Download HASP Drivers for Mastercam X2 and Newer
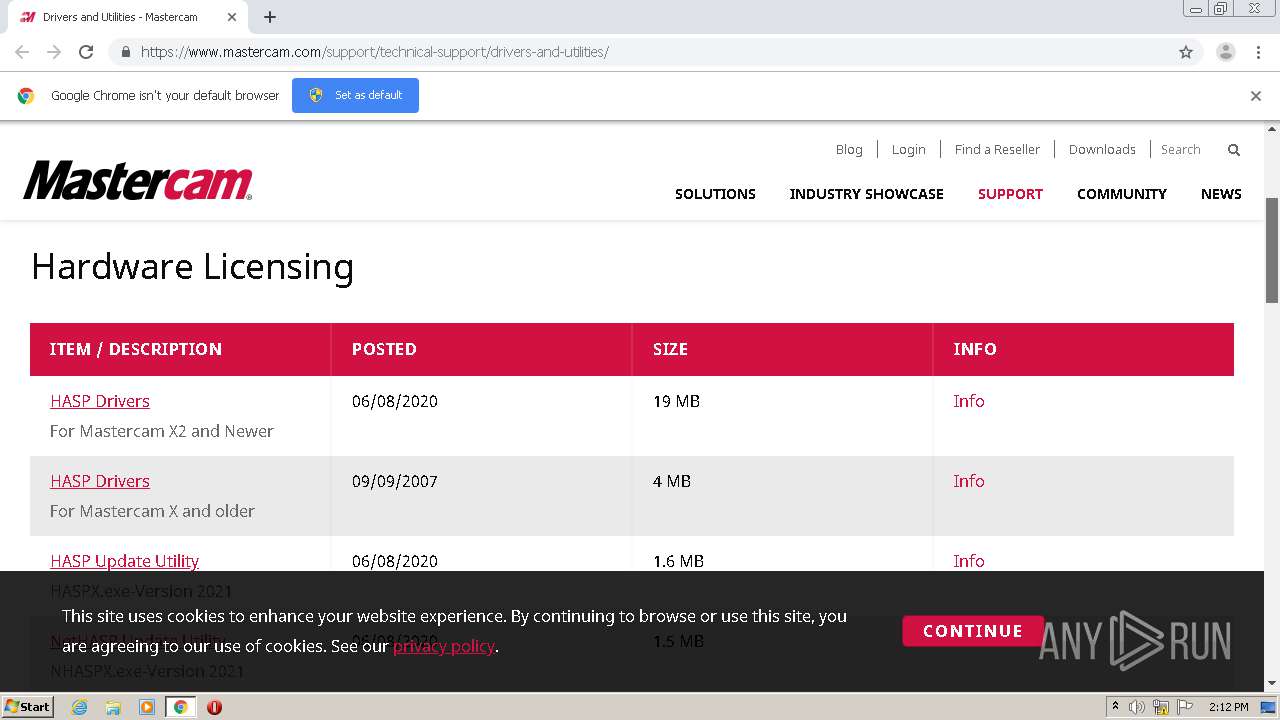The width and height of the screenshot is (1280, 720). point(100,401)
